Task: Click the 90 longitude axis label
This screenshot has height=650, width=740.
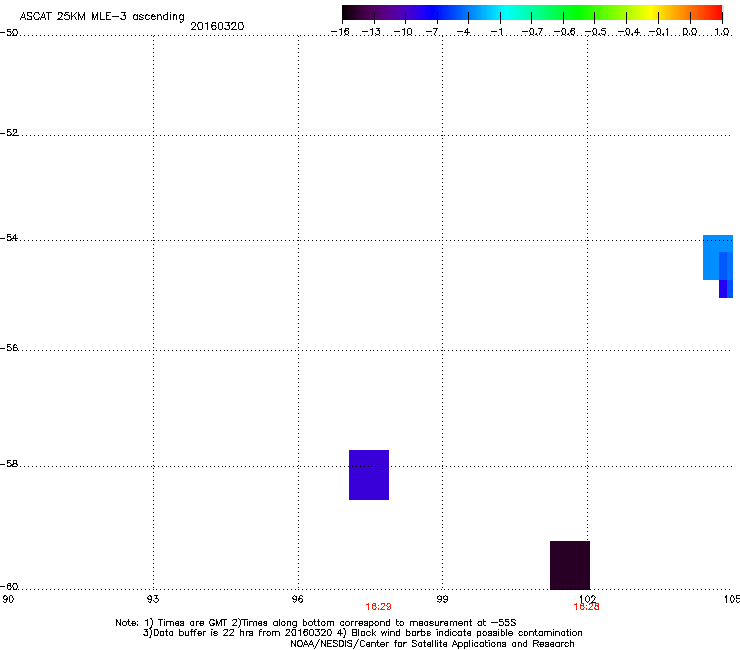Action: tap(8, 599)
